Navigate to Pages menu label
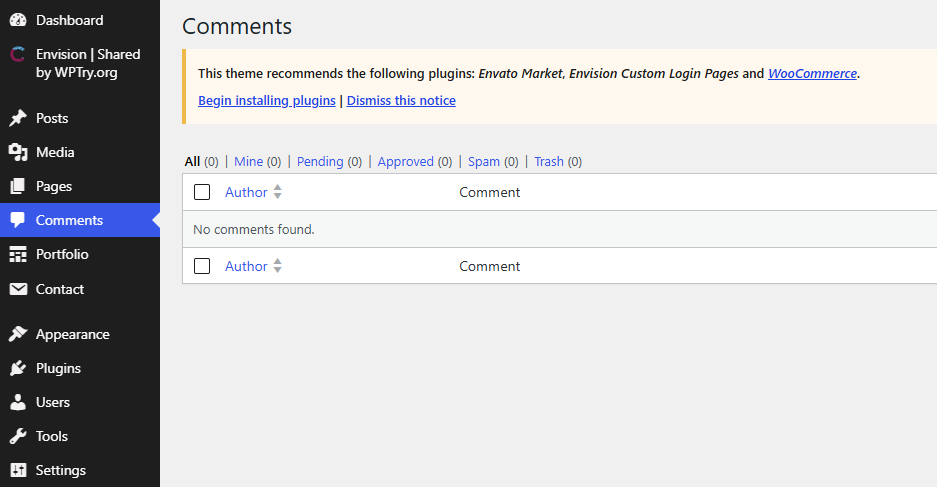This screenshot has height=487, width=937. coord(54,186)
